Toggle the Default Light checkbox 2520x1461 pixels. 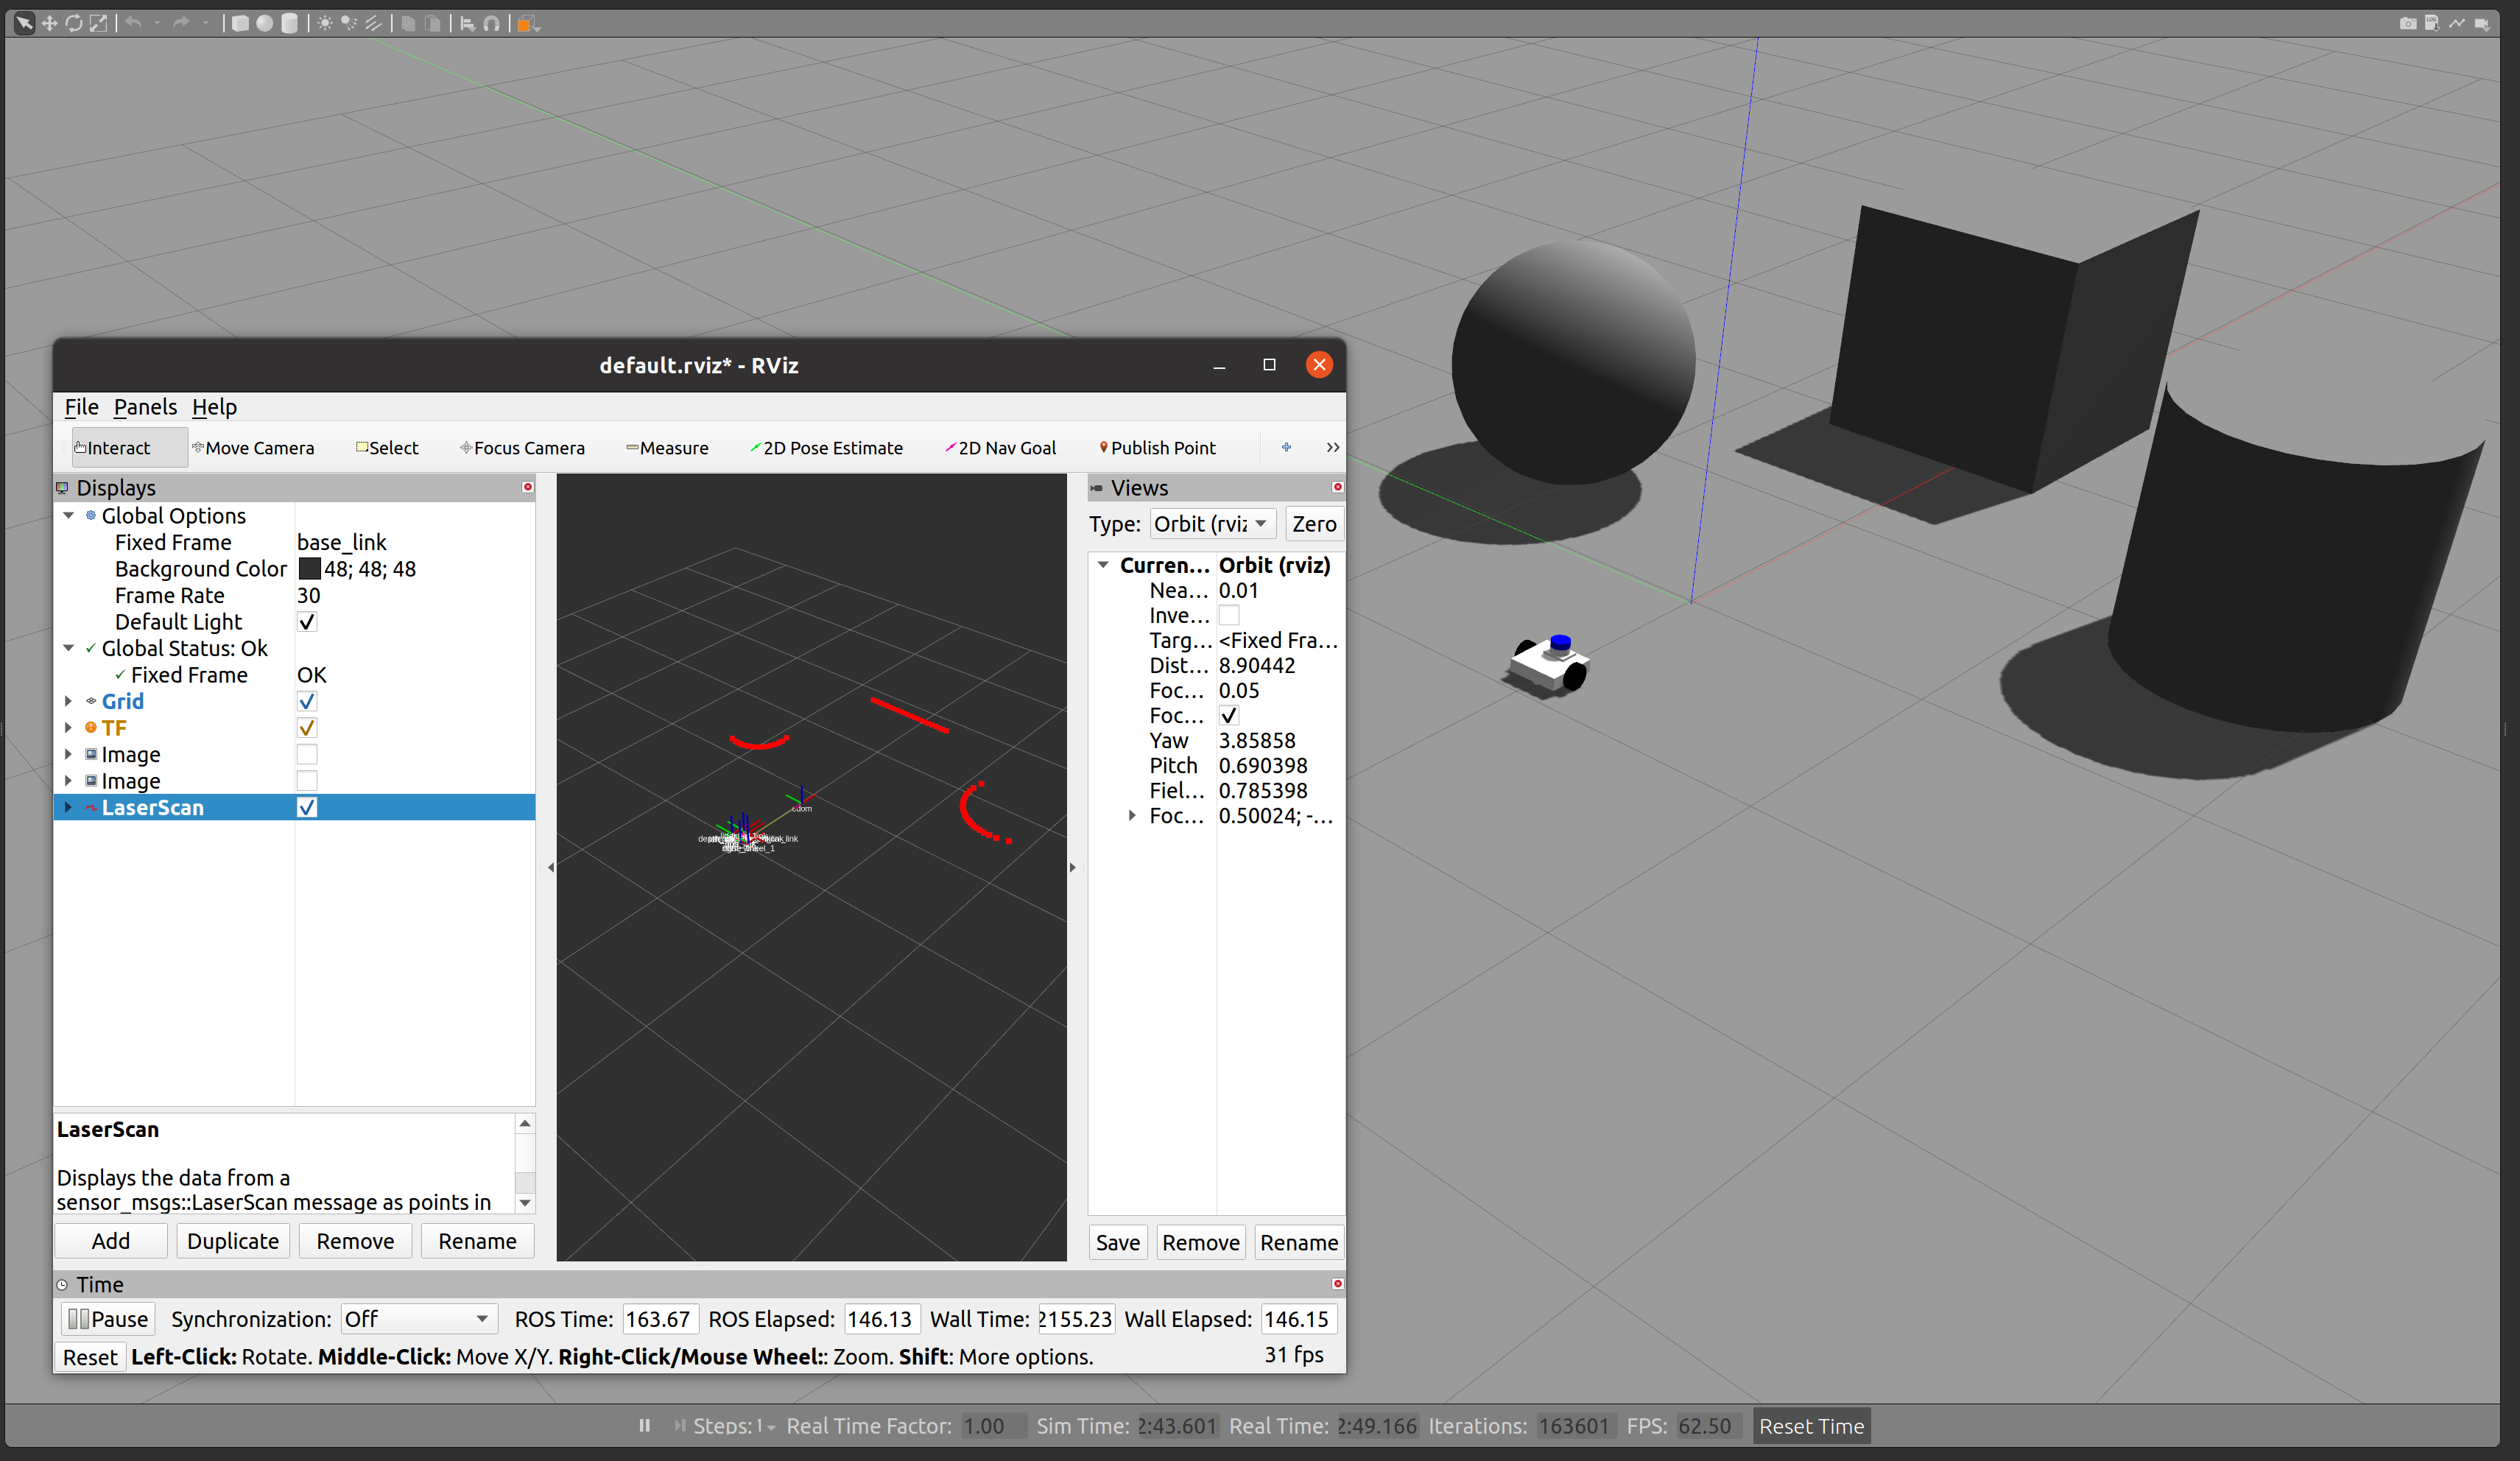[307, 621]
